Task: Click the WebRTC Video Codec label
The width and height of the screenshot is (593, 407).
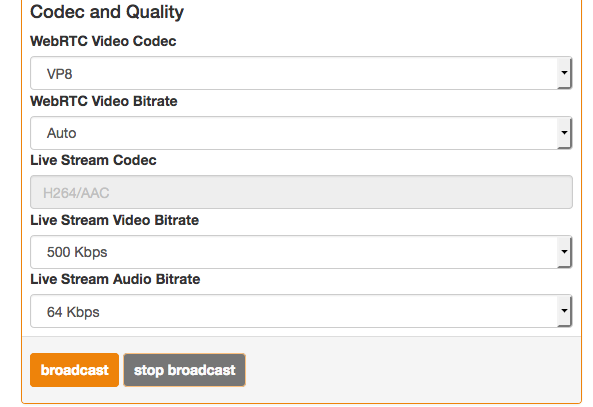Action: point(103,41)
